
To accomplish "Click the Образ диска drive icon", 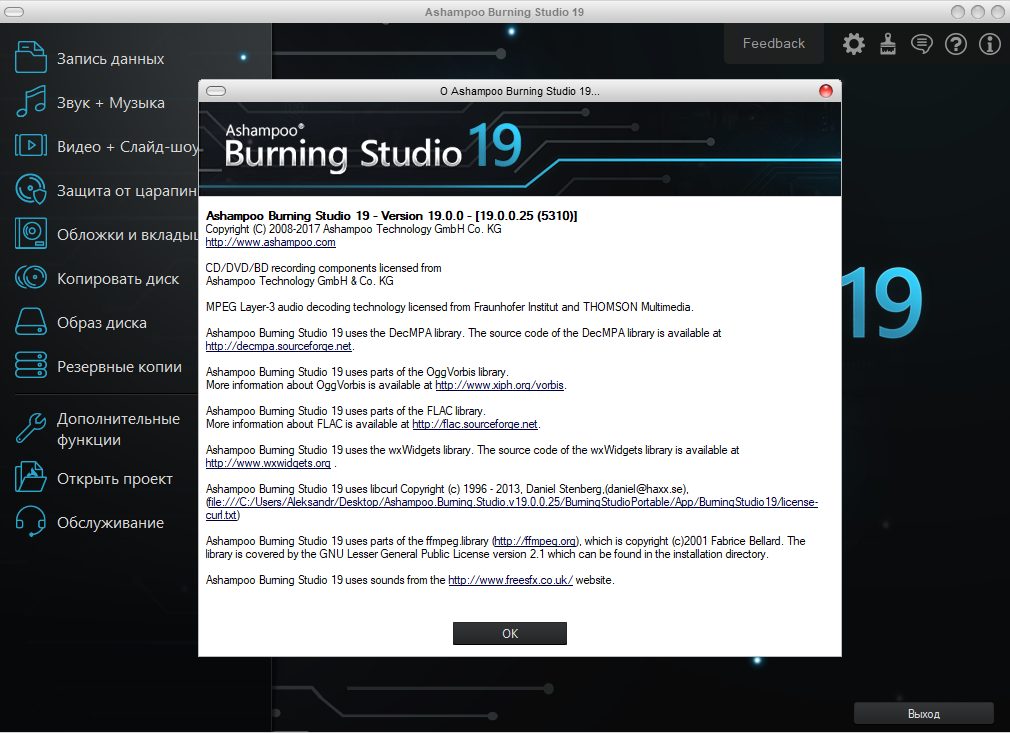I will coord(30,321).
